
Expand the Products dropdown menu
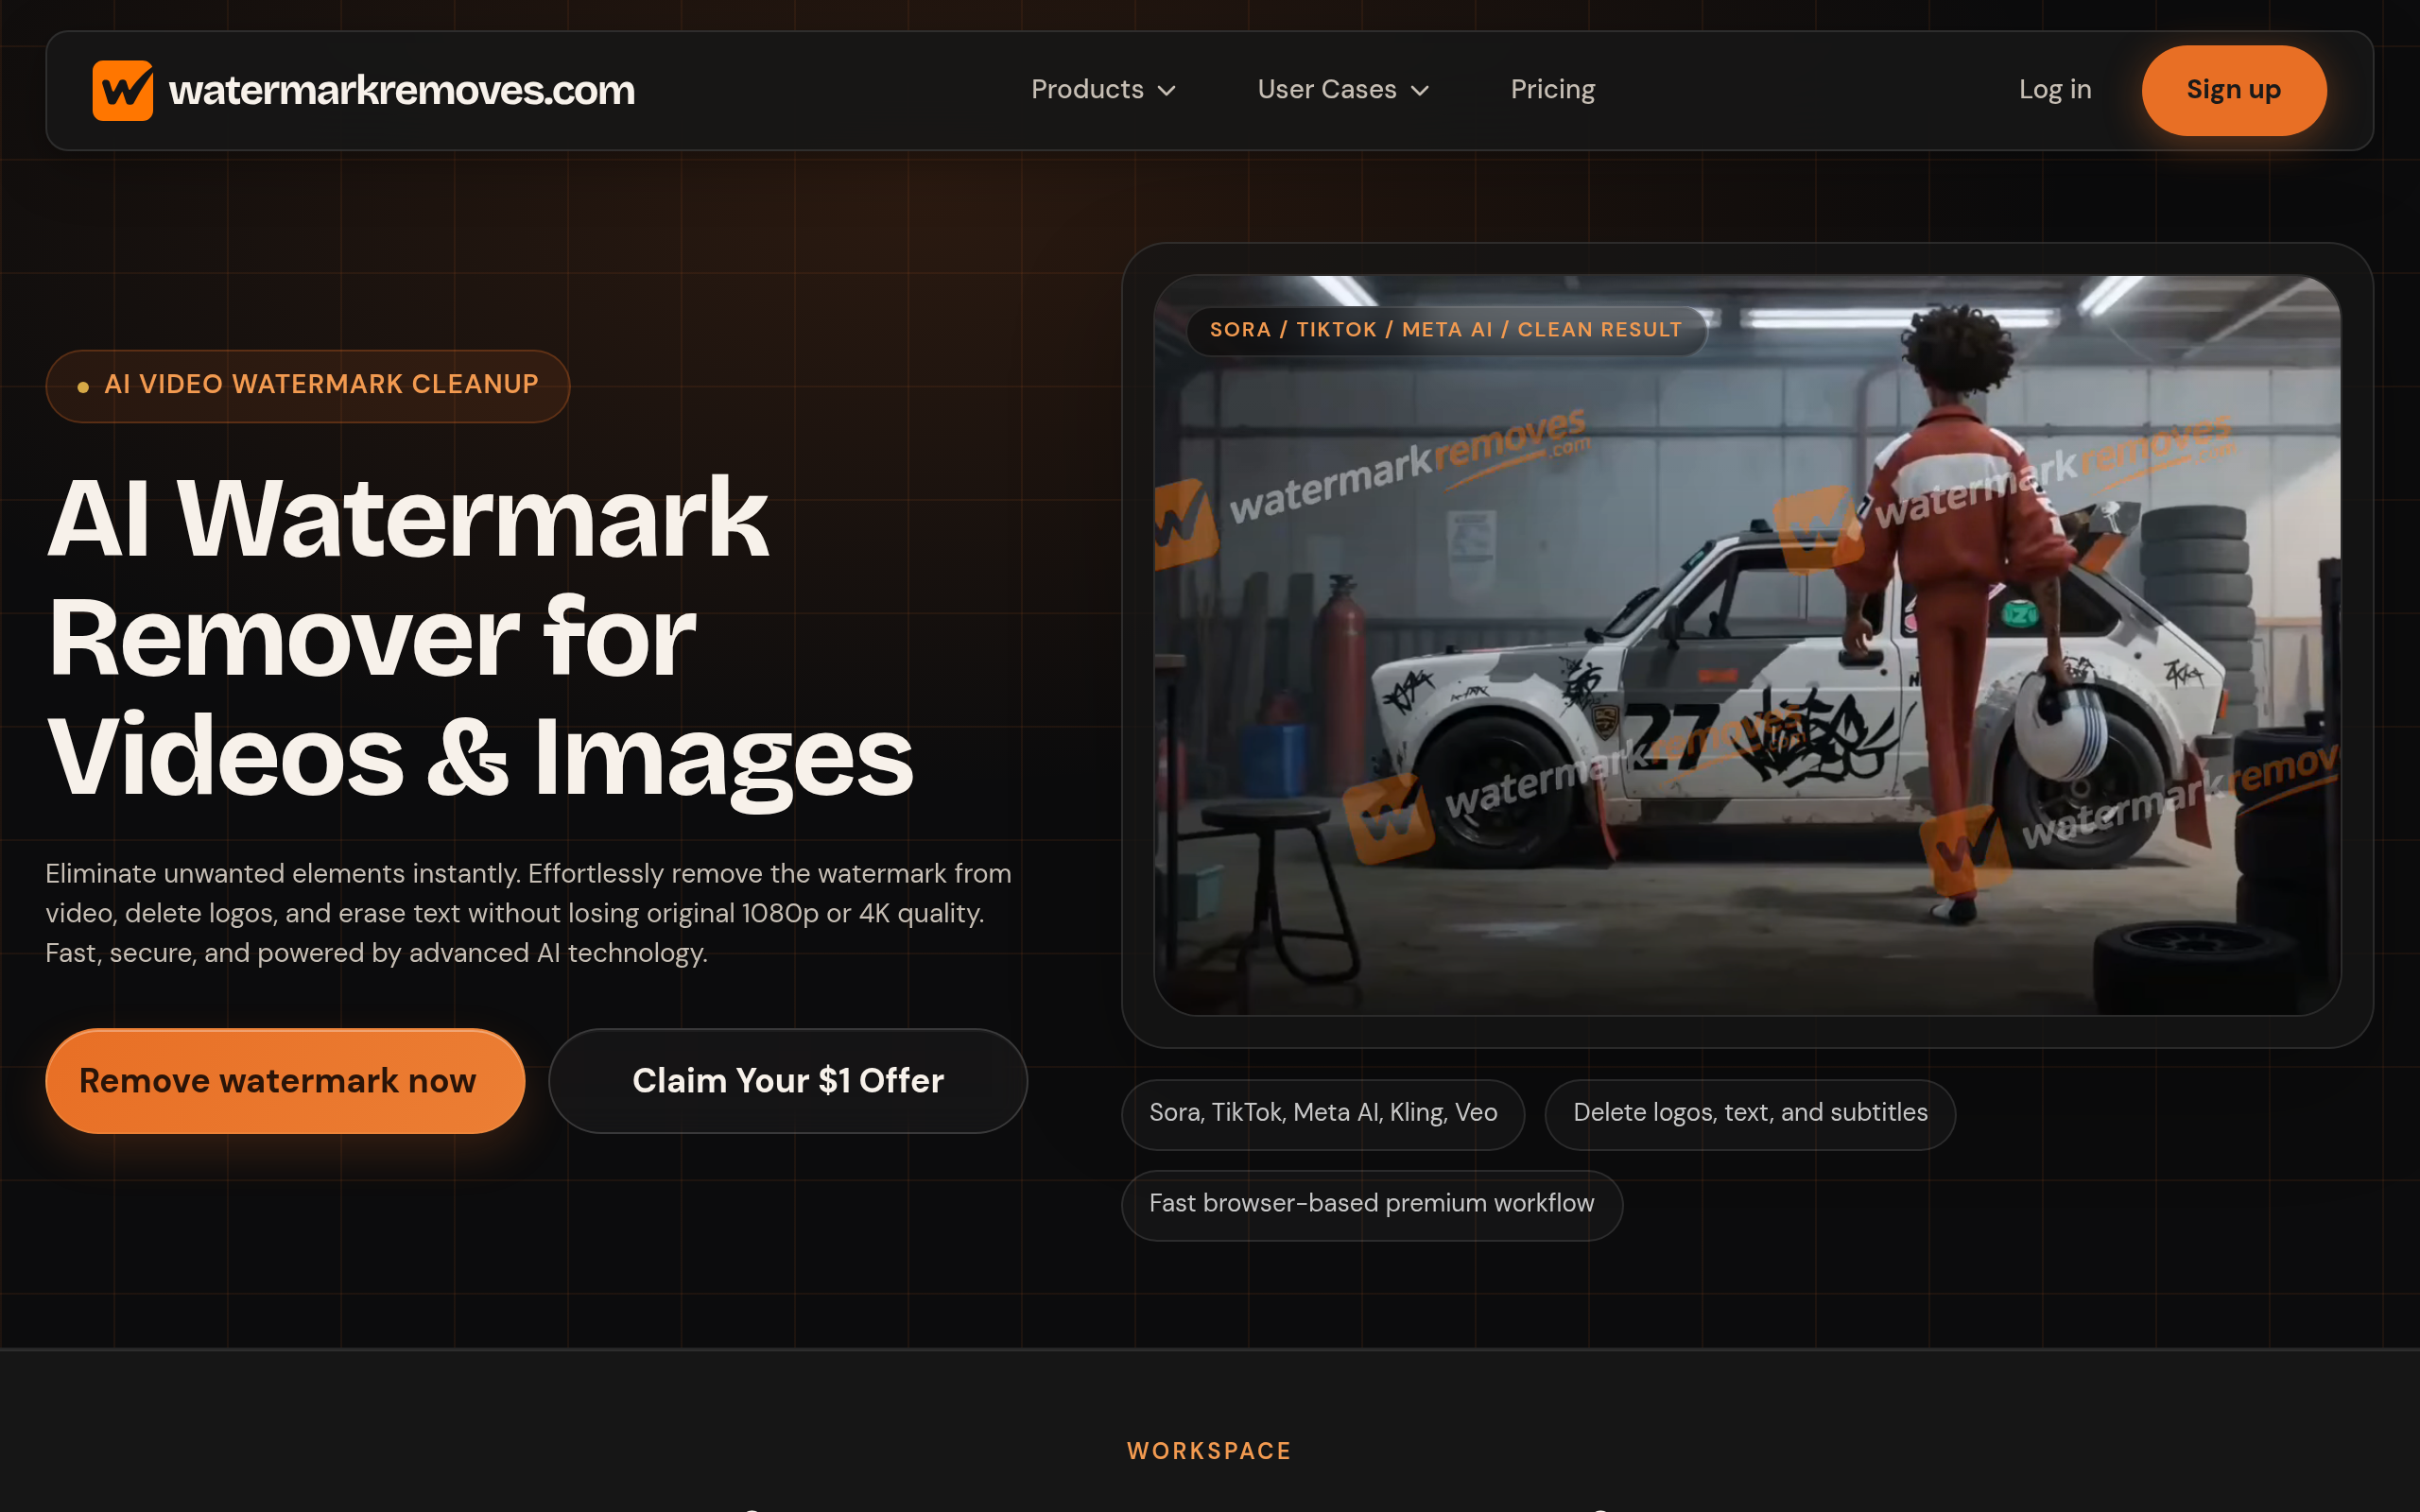point(1103,90)
